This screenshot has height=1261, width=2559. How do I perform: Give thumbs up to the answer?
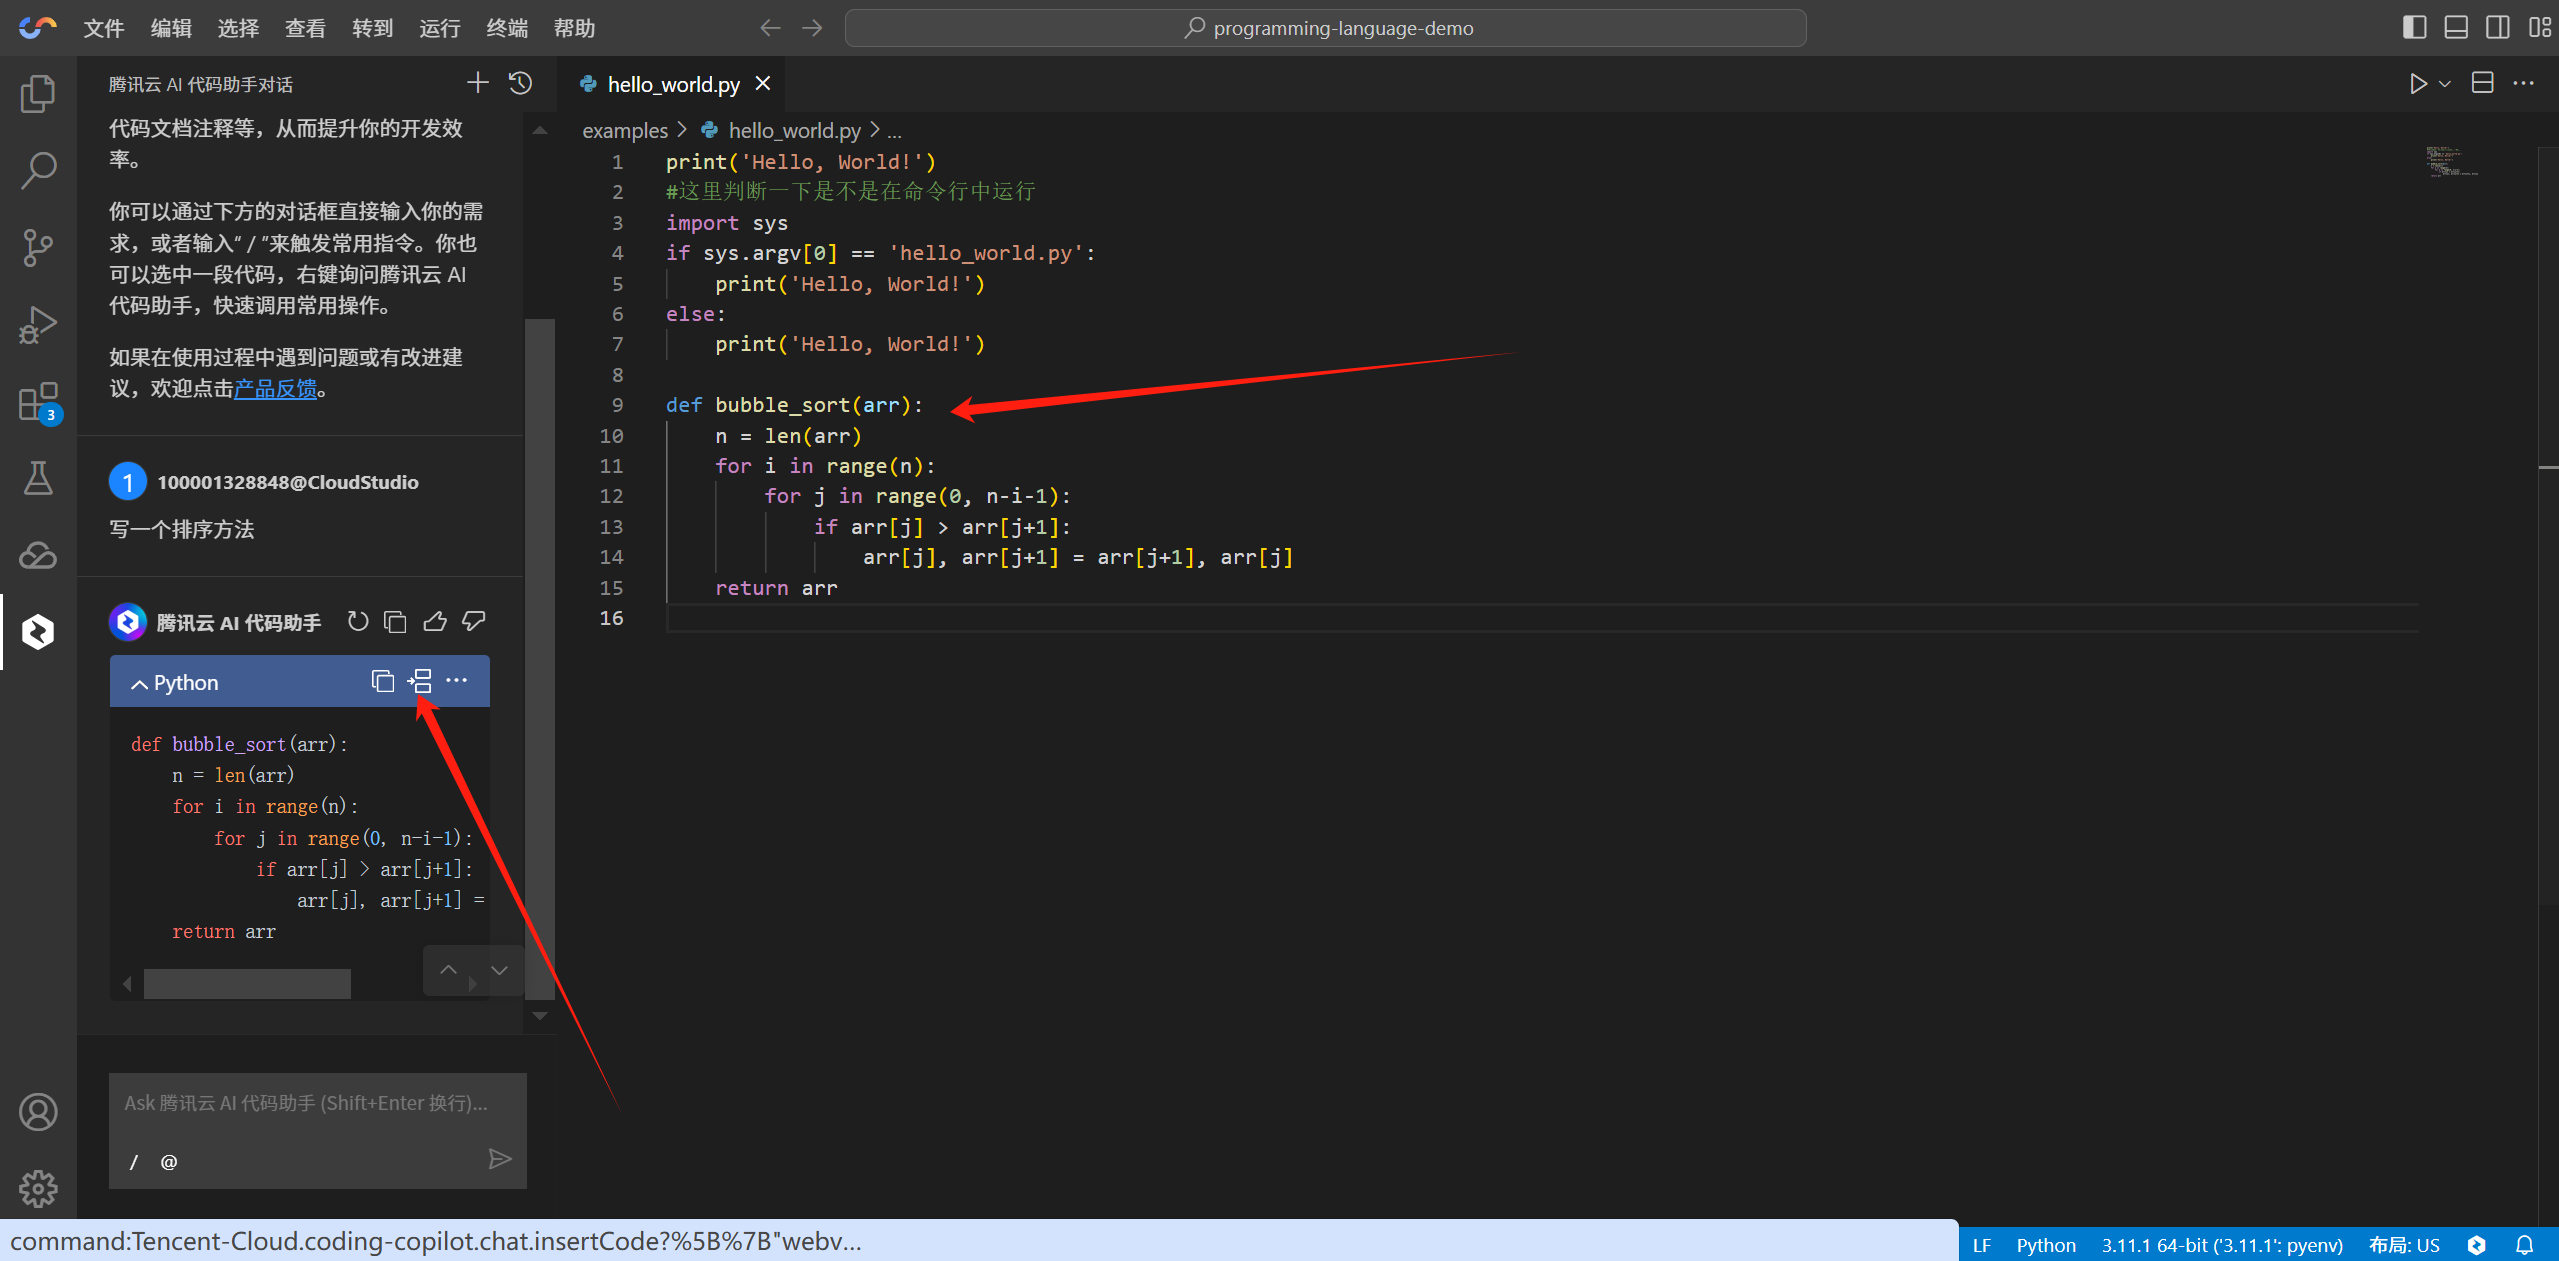(x=435, y=622)
